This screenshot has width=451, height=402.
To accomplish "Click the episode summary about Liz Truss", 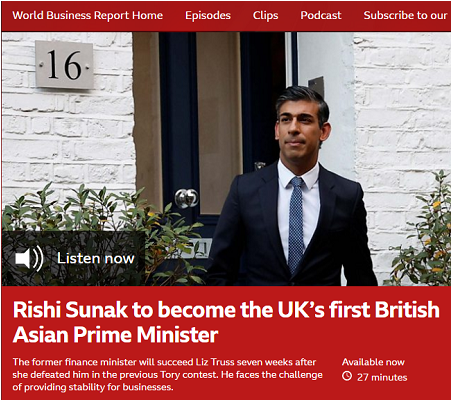I will [x=168, y=375].
